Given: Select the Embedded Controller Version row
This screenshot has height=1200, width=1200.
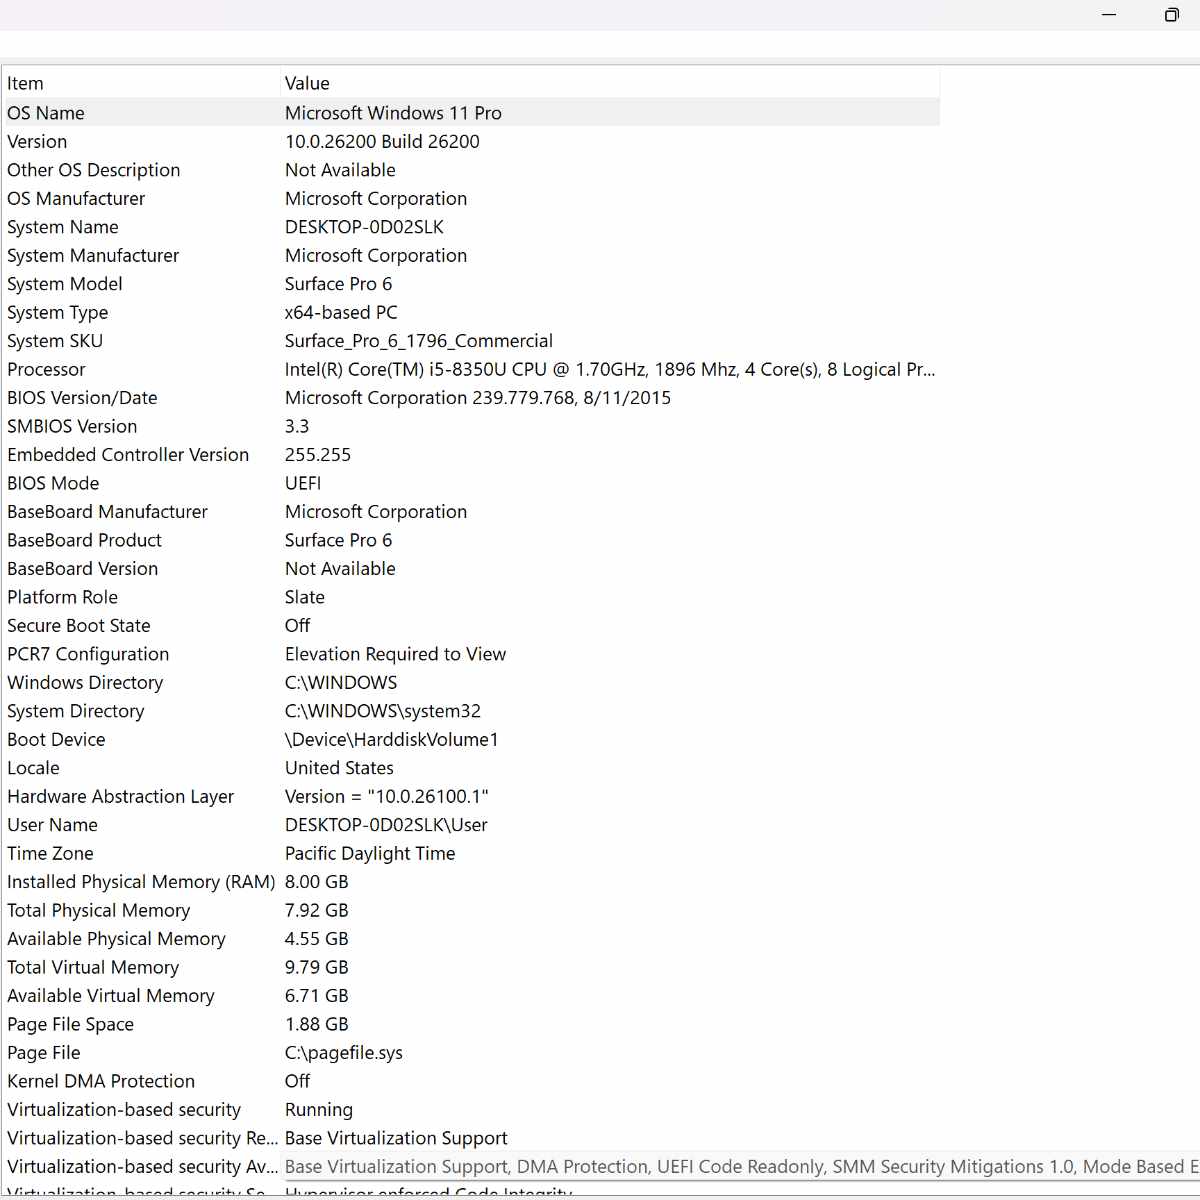Looking at the screenshot, I should coord(471,455).
